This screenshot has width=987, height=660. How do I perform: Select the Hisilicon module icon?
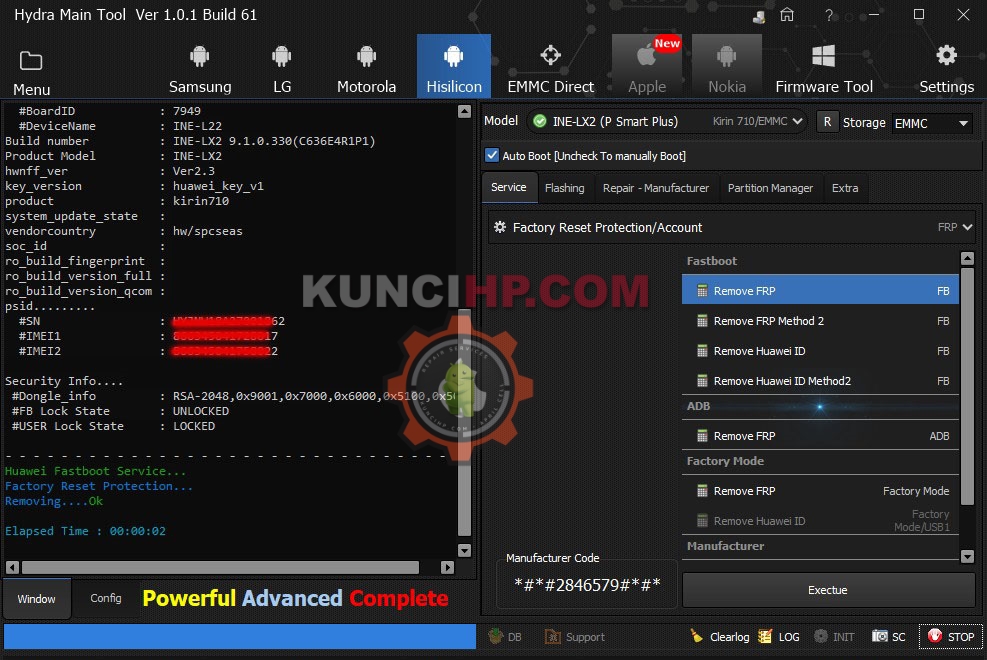[454, 67]
